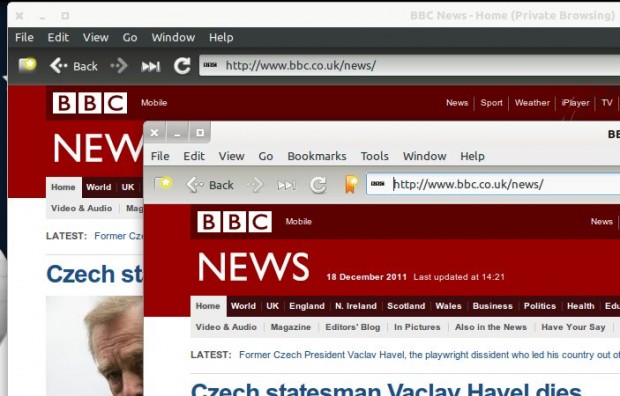Open File menu in private browsing window
620x396 pixels.
point(24,38)
